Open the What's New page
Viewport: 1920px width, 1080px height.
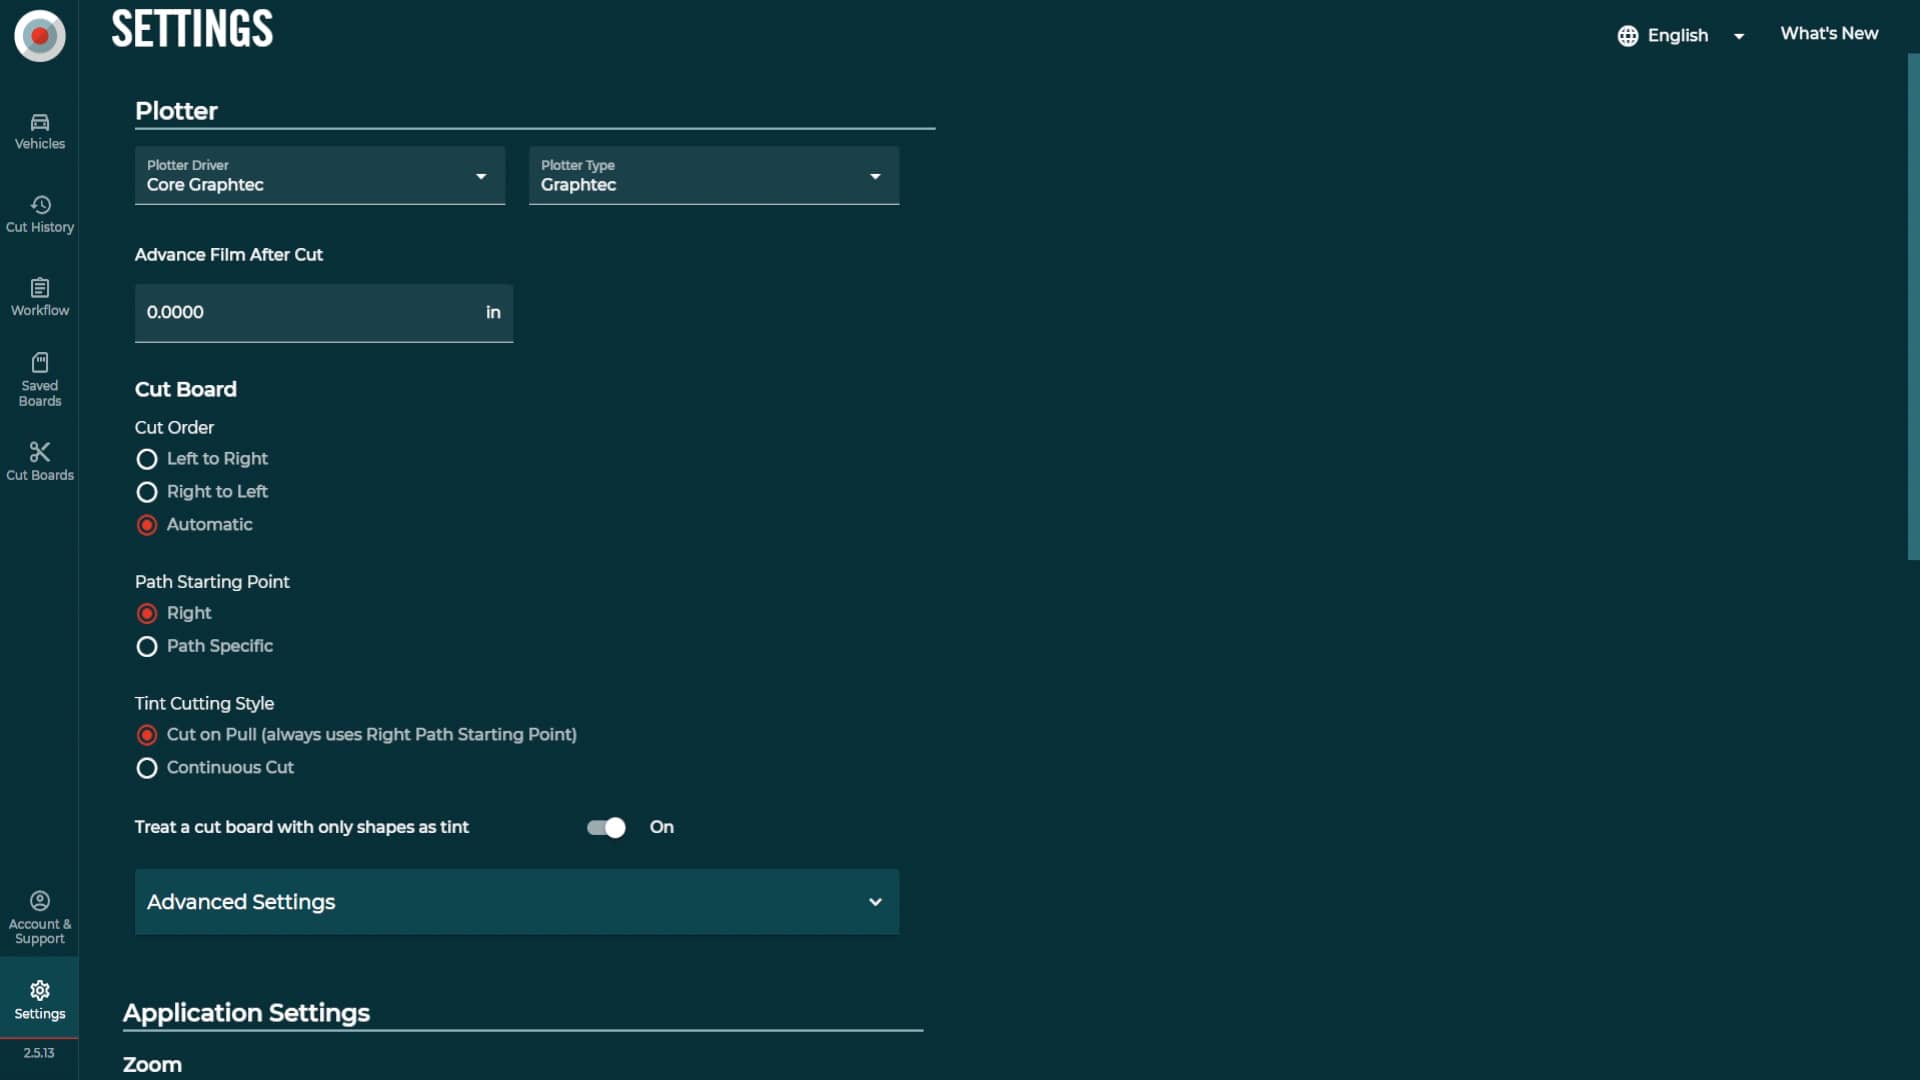(x=1828, y=33)
